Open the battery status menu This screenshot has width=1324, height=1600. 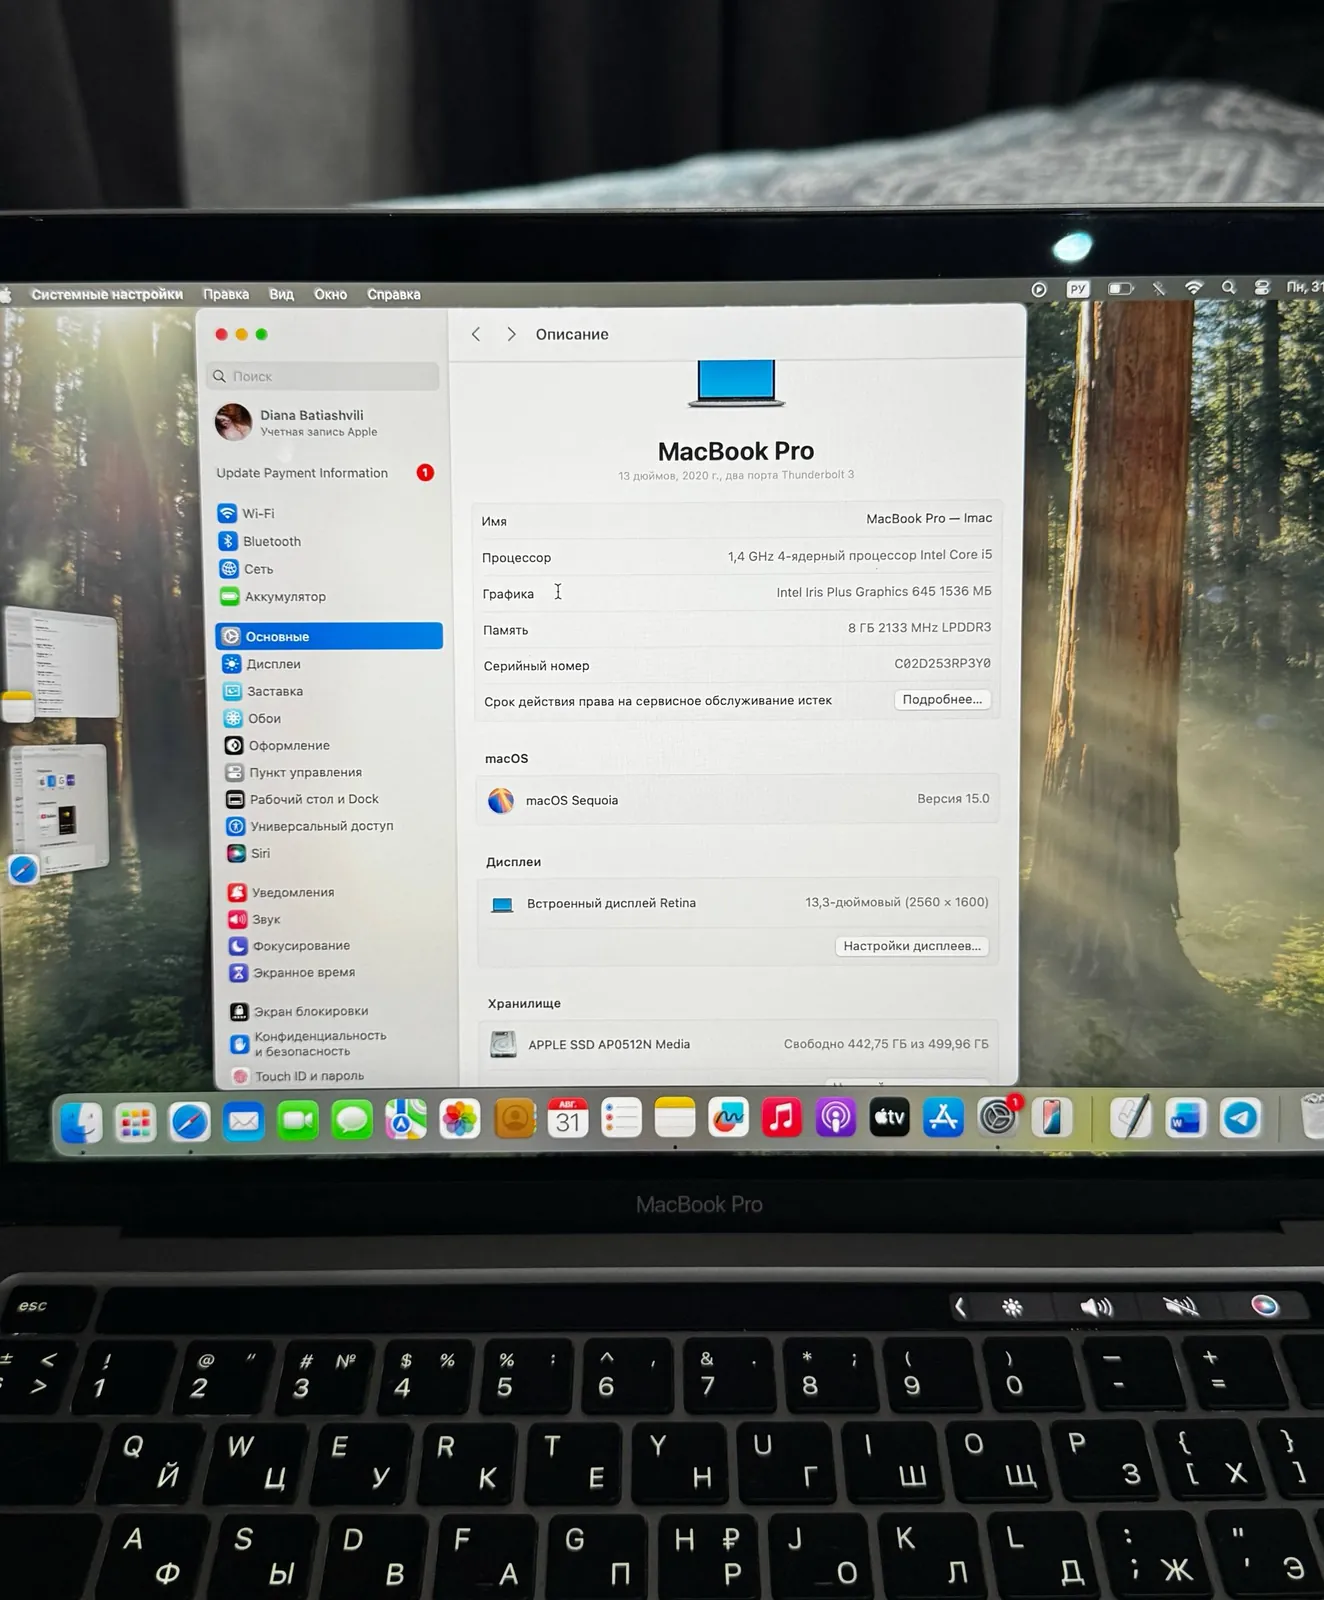click(1121, 288)
